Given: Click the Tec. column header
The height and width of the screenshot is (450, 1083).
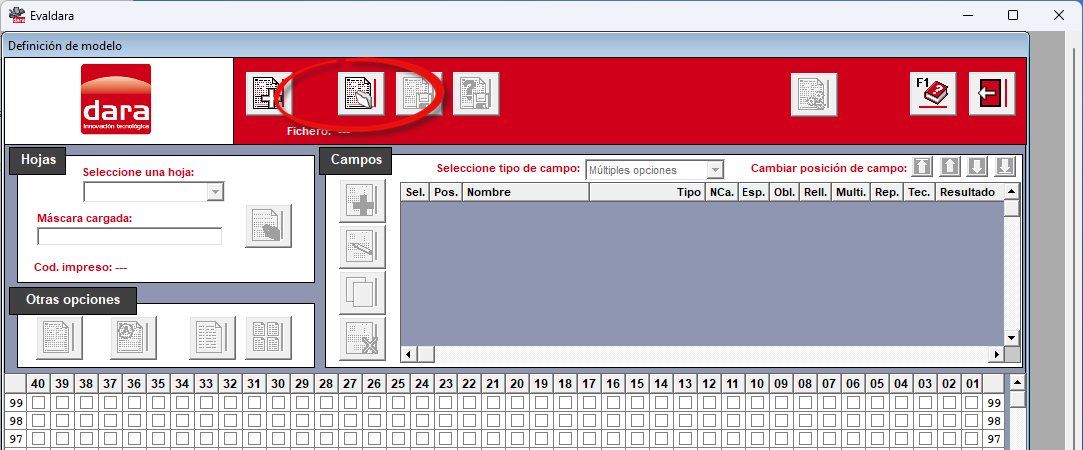Looking at the screenshot, I should [x=919, y=192].
